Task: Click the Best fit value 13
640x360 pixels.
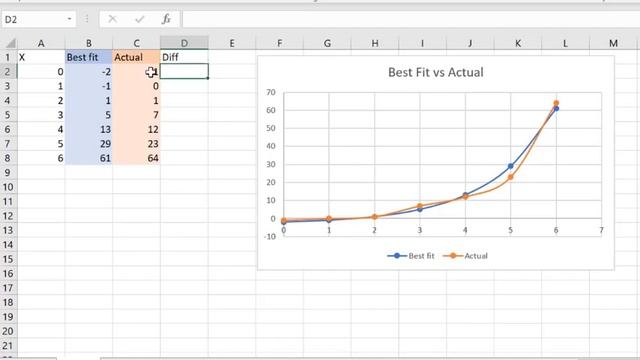Action: point(89,129)
